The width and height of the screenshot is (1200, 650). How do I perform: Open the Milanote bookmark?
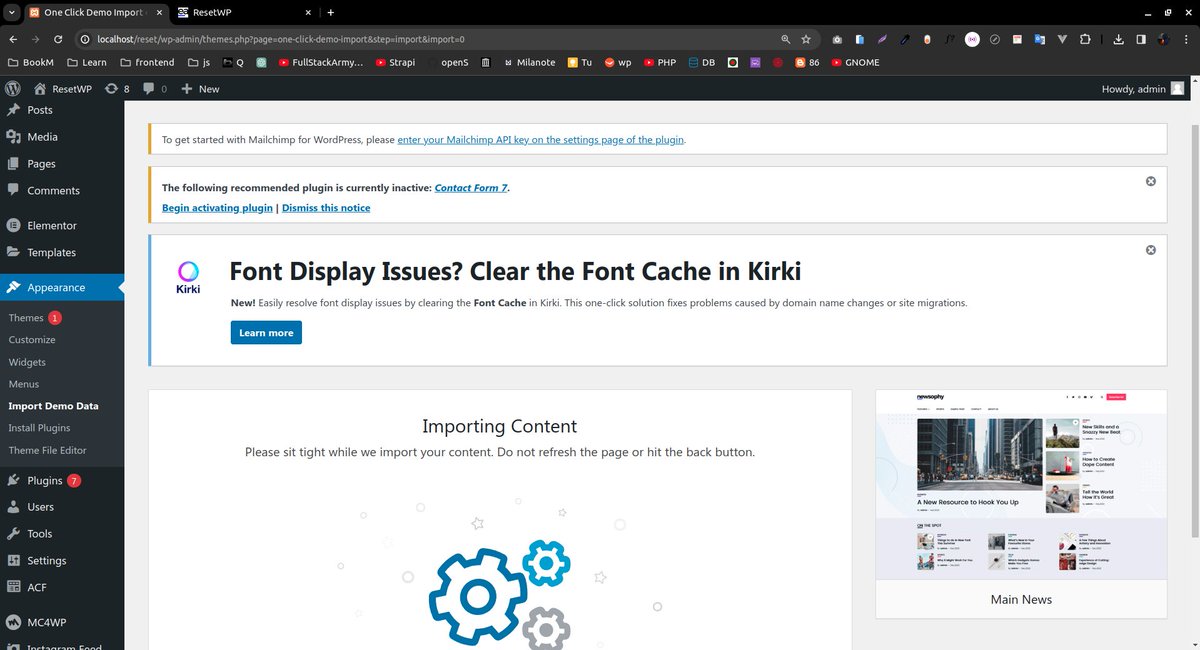pos(528,62)
